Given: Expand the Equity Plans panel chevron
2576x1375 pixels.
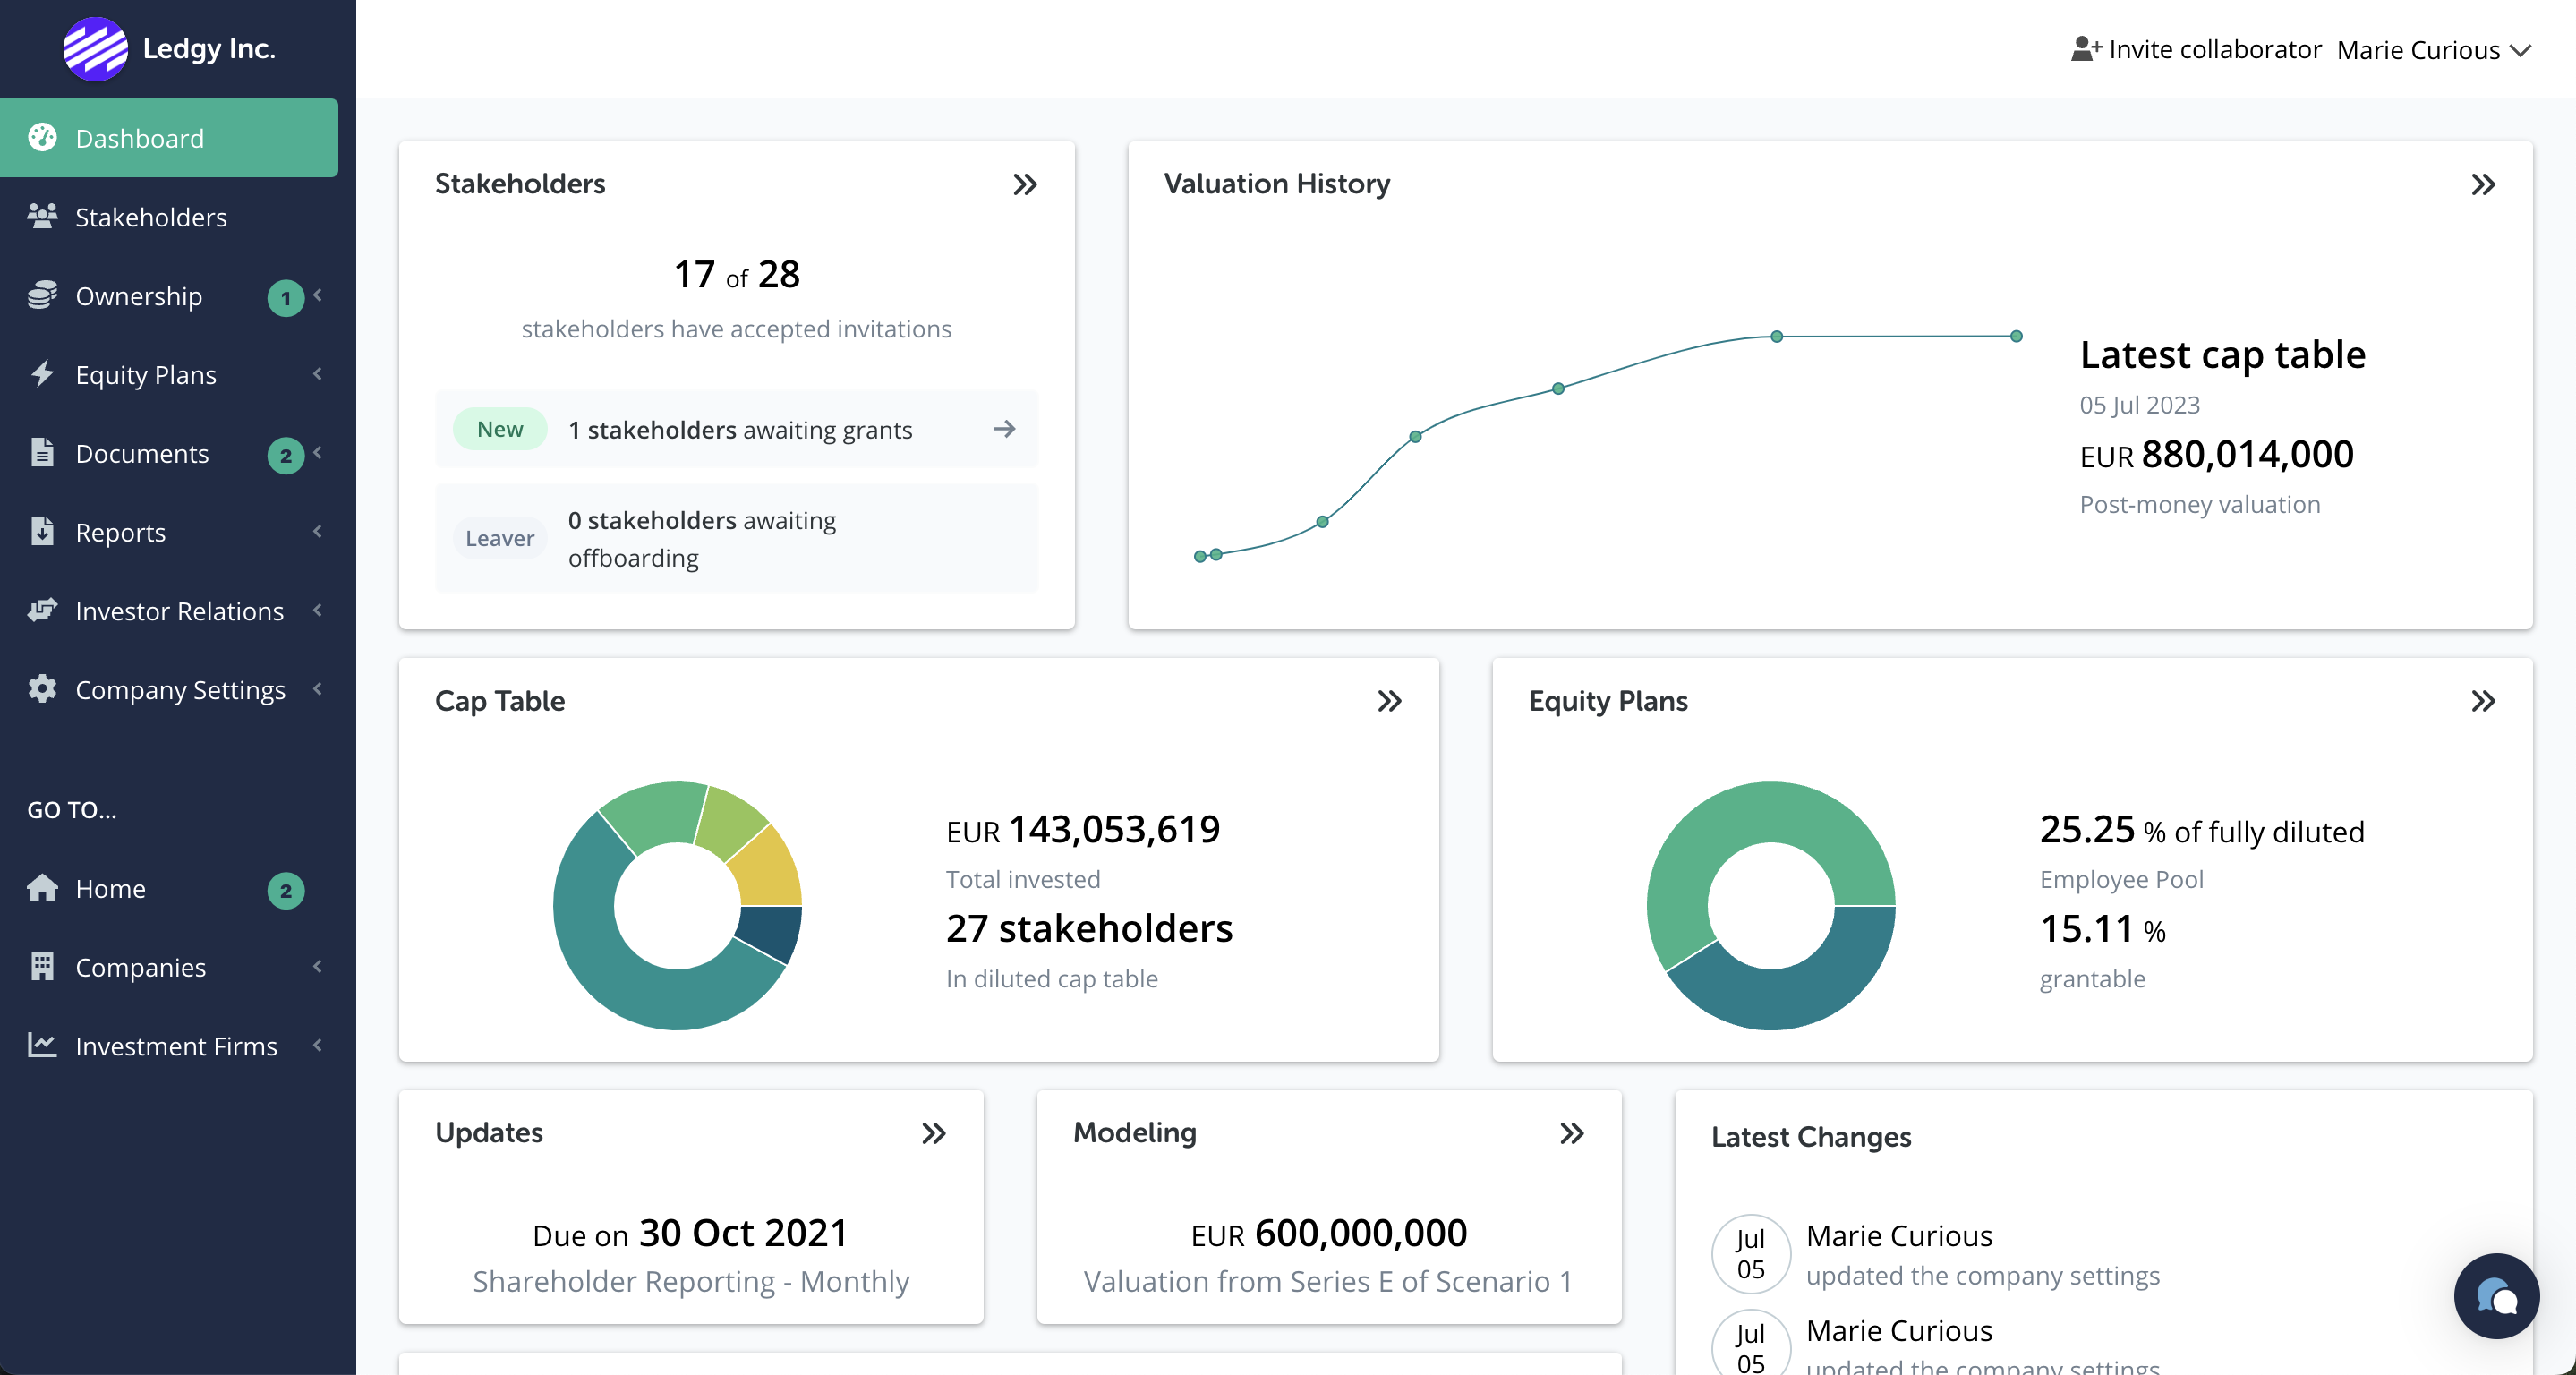Looking at the screenshot, I should point(2484,700).
